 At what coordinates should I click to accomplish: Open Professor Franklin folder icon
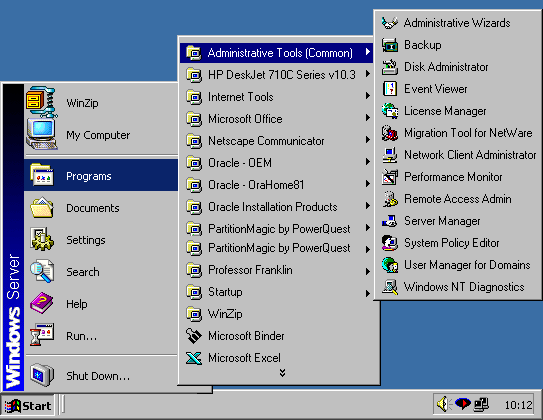click(x=194, y=270)
